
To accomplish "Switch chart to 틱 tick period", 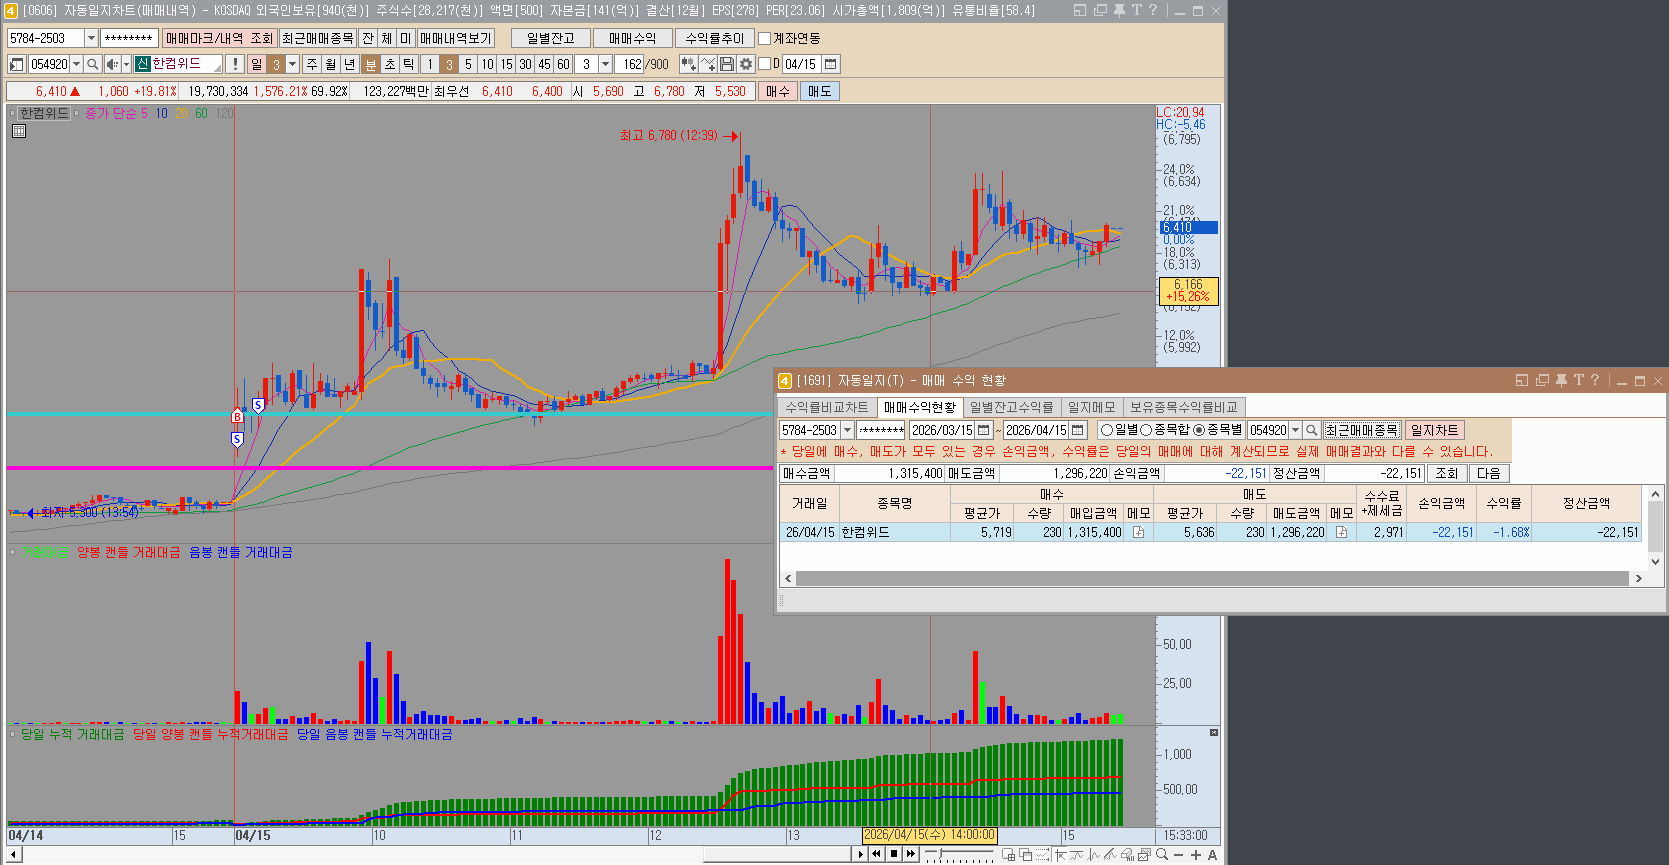I will click(409, 64).
